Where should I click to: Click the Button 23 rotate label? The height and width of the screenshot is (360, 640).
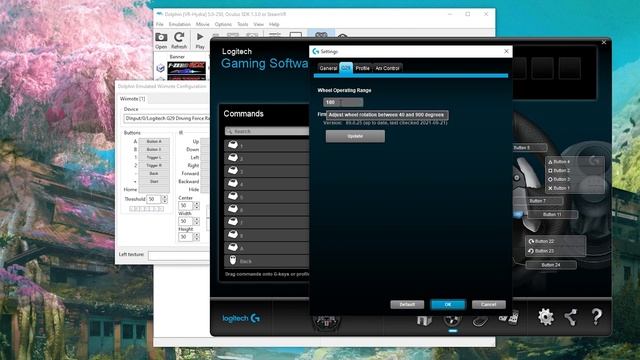542,251
